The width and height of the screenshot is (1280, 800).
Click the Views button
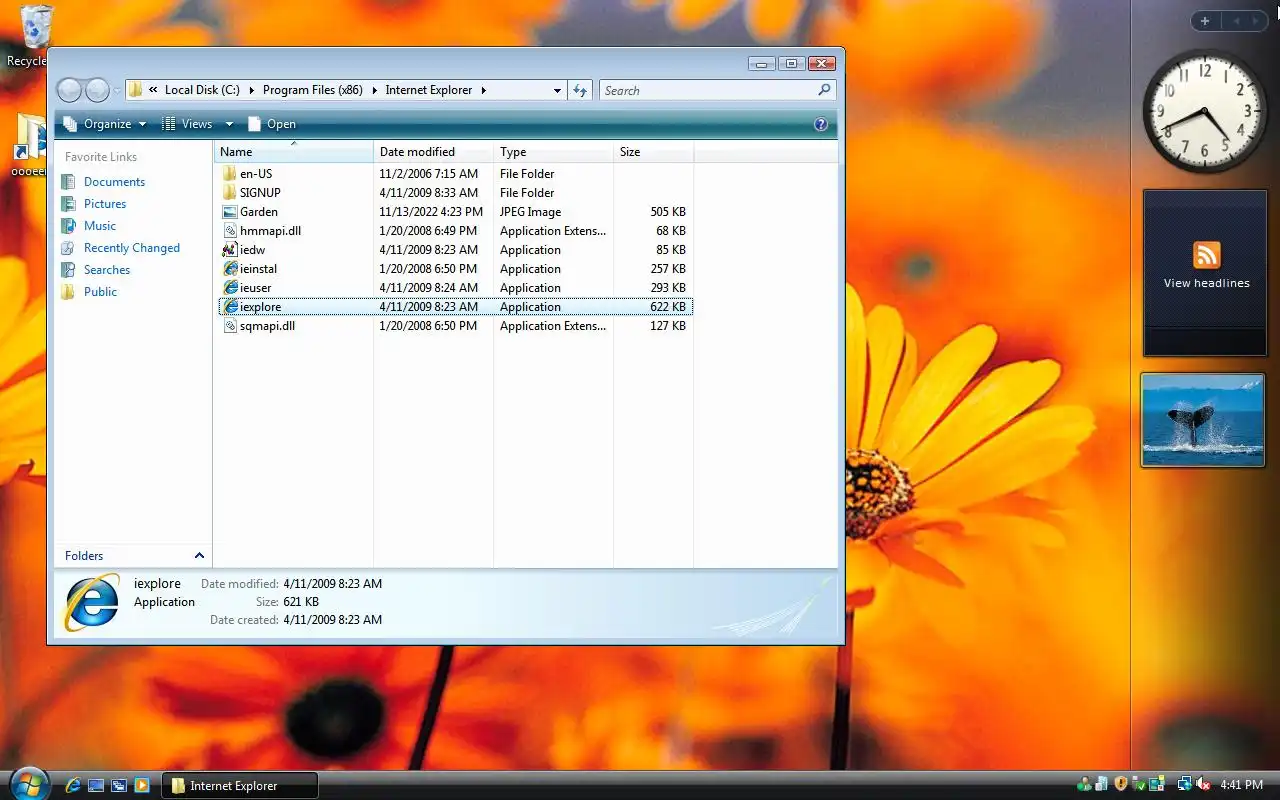(x=188, y=124)
